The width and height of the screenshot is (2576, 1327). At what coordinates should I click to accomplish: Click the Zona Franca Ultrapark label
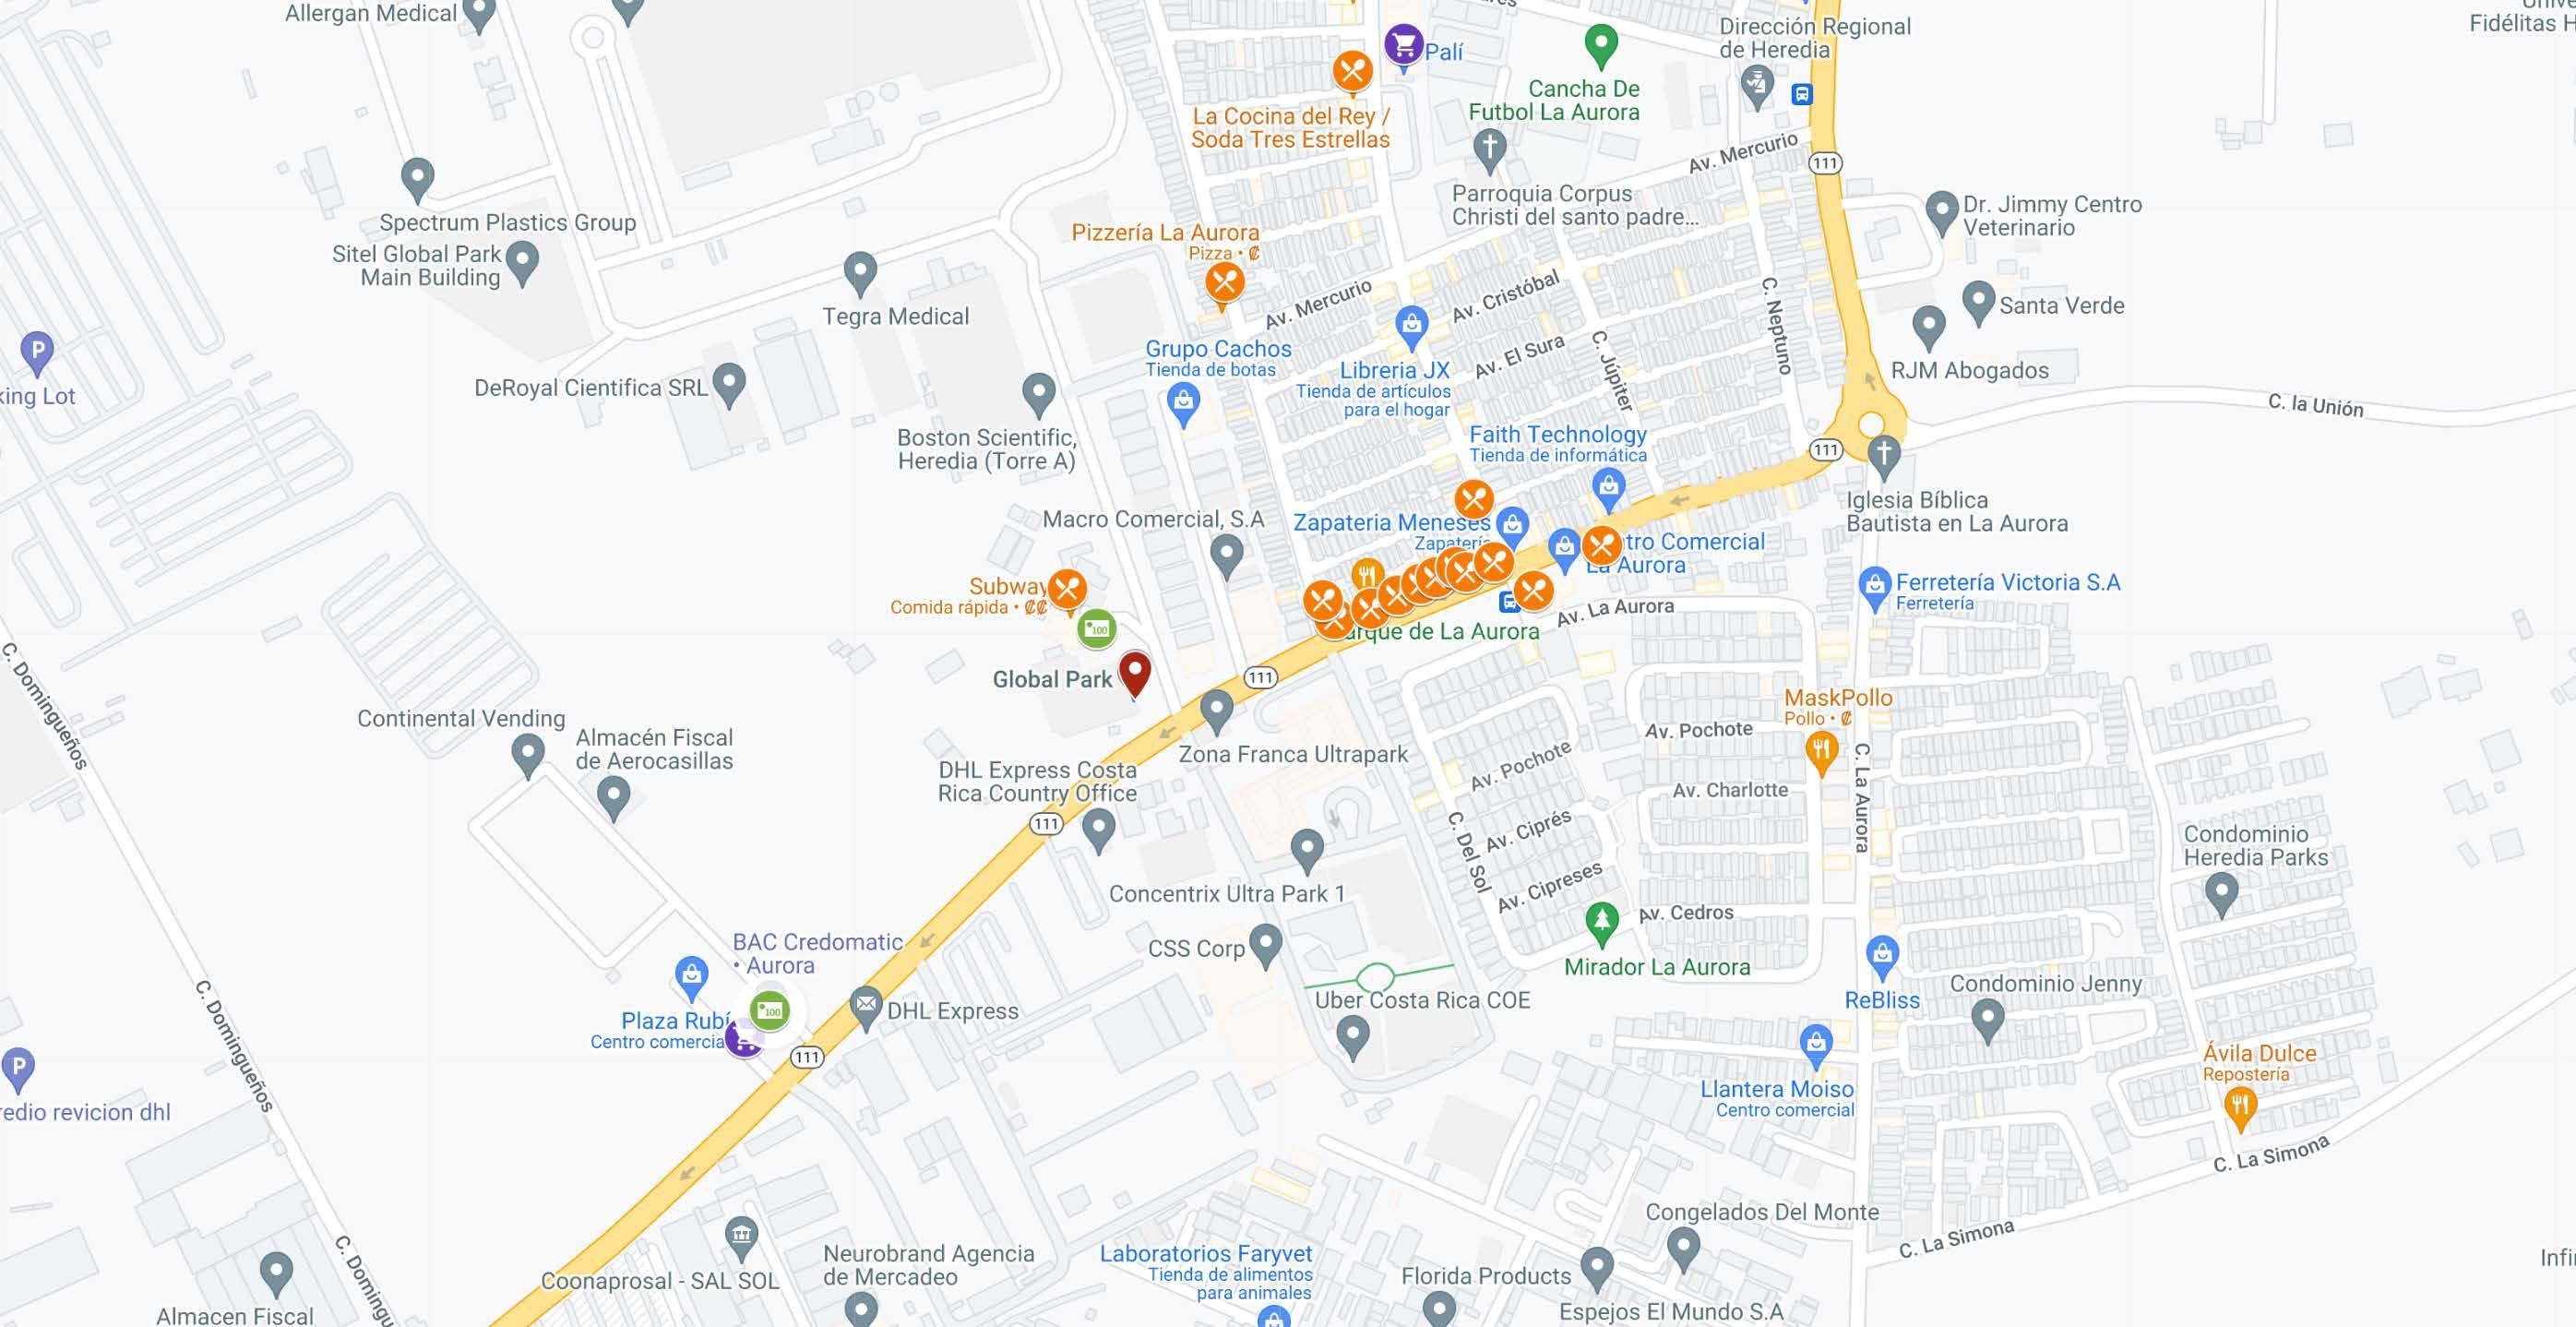point(1292,755)
